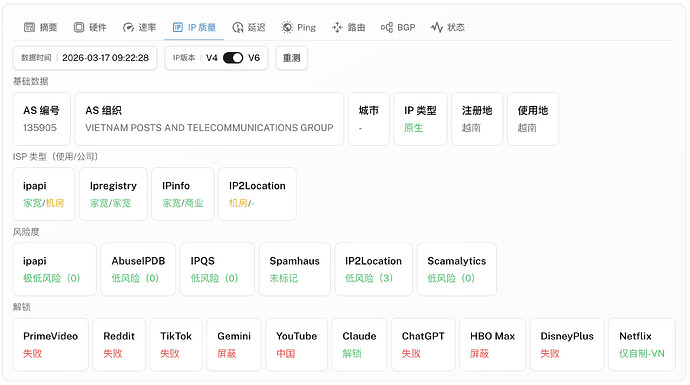The width and height of the screenshot is (690, 385).
Task: Click the 重测 retest button
Action: (291, 58)
